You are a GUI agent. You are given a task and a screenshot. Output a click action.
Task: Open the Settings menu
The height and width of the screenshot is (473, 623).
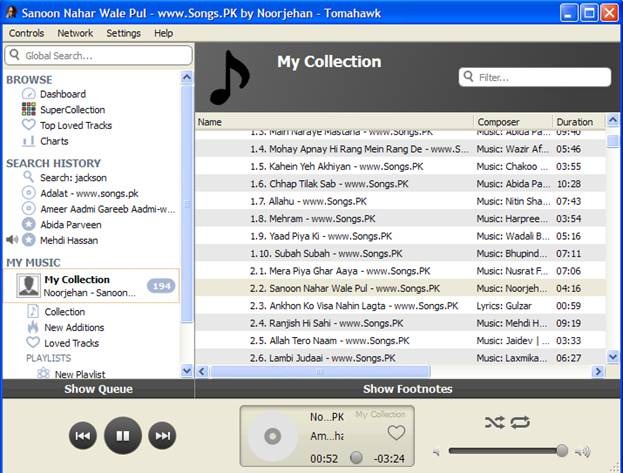click(123, 33)
